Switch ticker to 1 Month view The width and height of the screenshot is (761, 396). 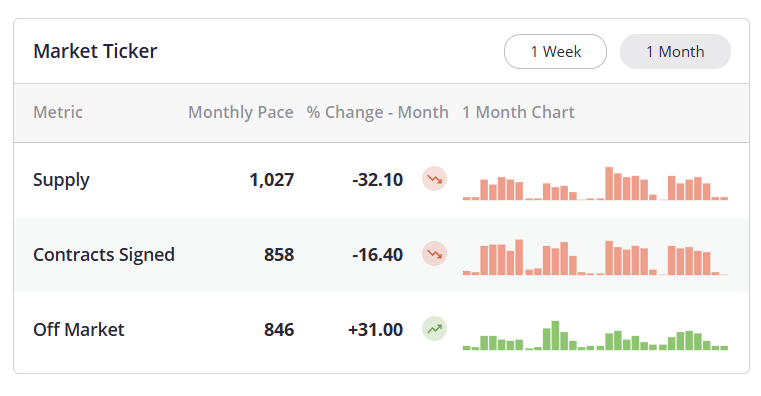coord(675,51)
